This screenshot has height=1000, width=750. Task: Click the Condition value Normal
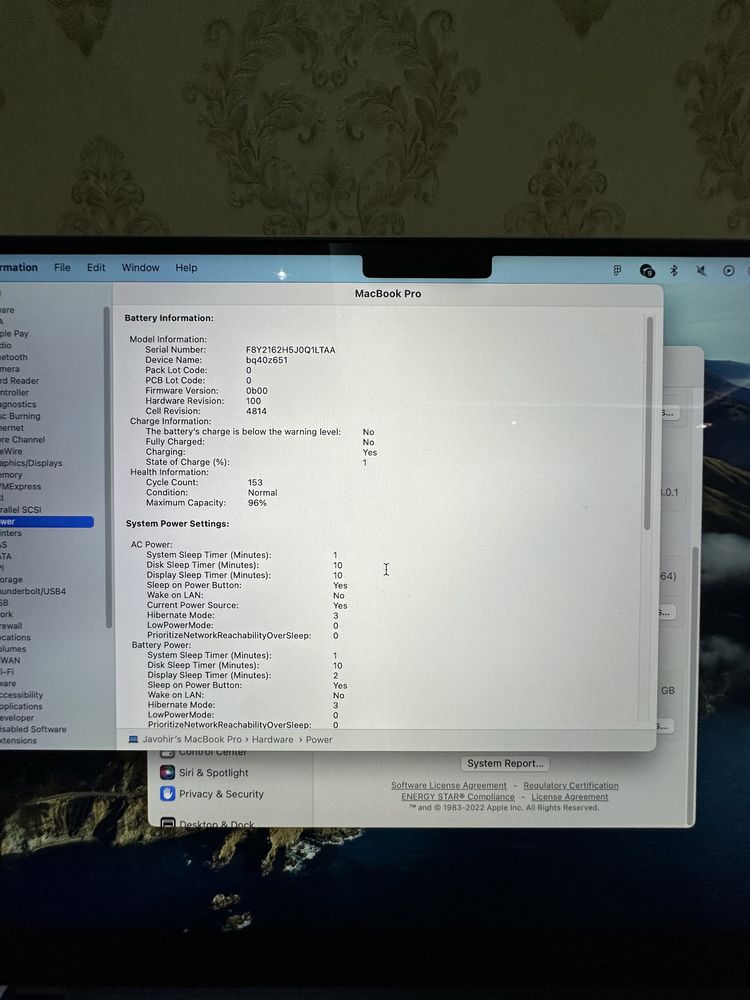(262, 492)
